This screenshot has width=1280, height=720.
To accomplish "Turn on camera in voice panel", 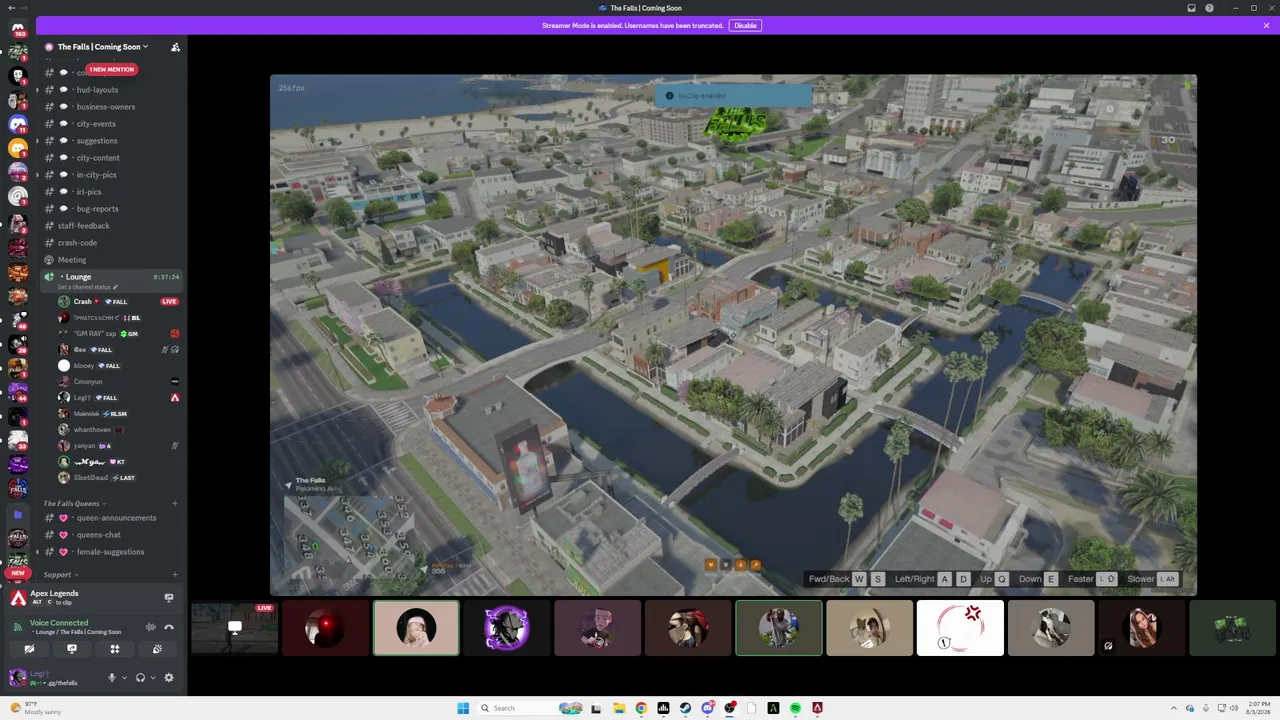I will (x=29, y=649).
